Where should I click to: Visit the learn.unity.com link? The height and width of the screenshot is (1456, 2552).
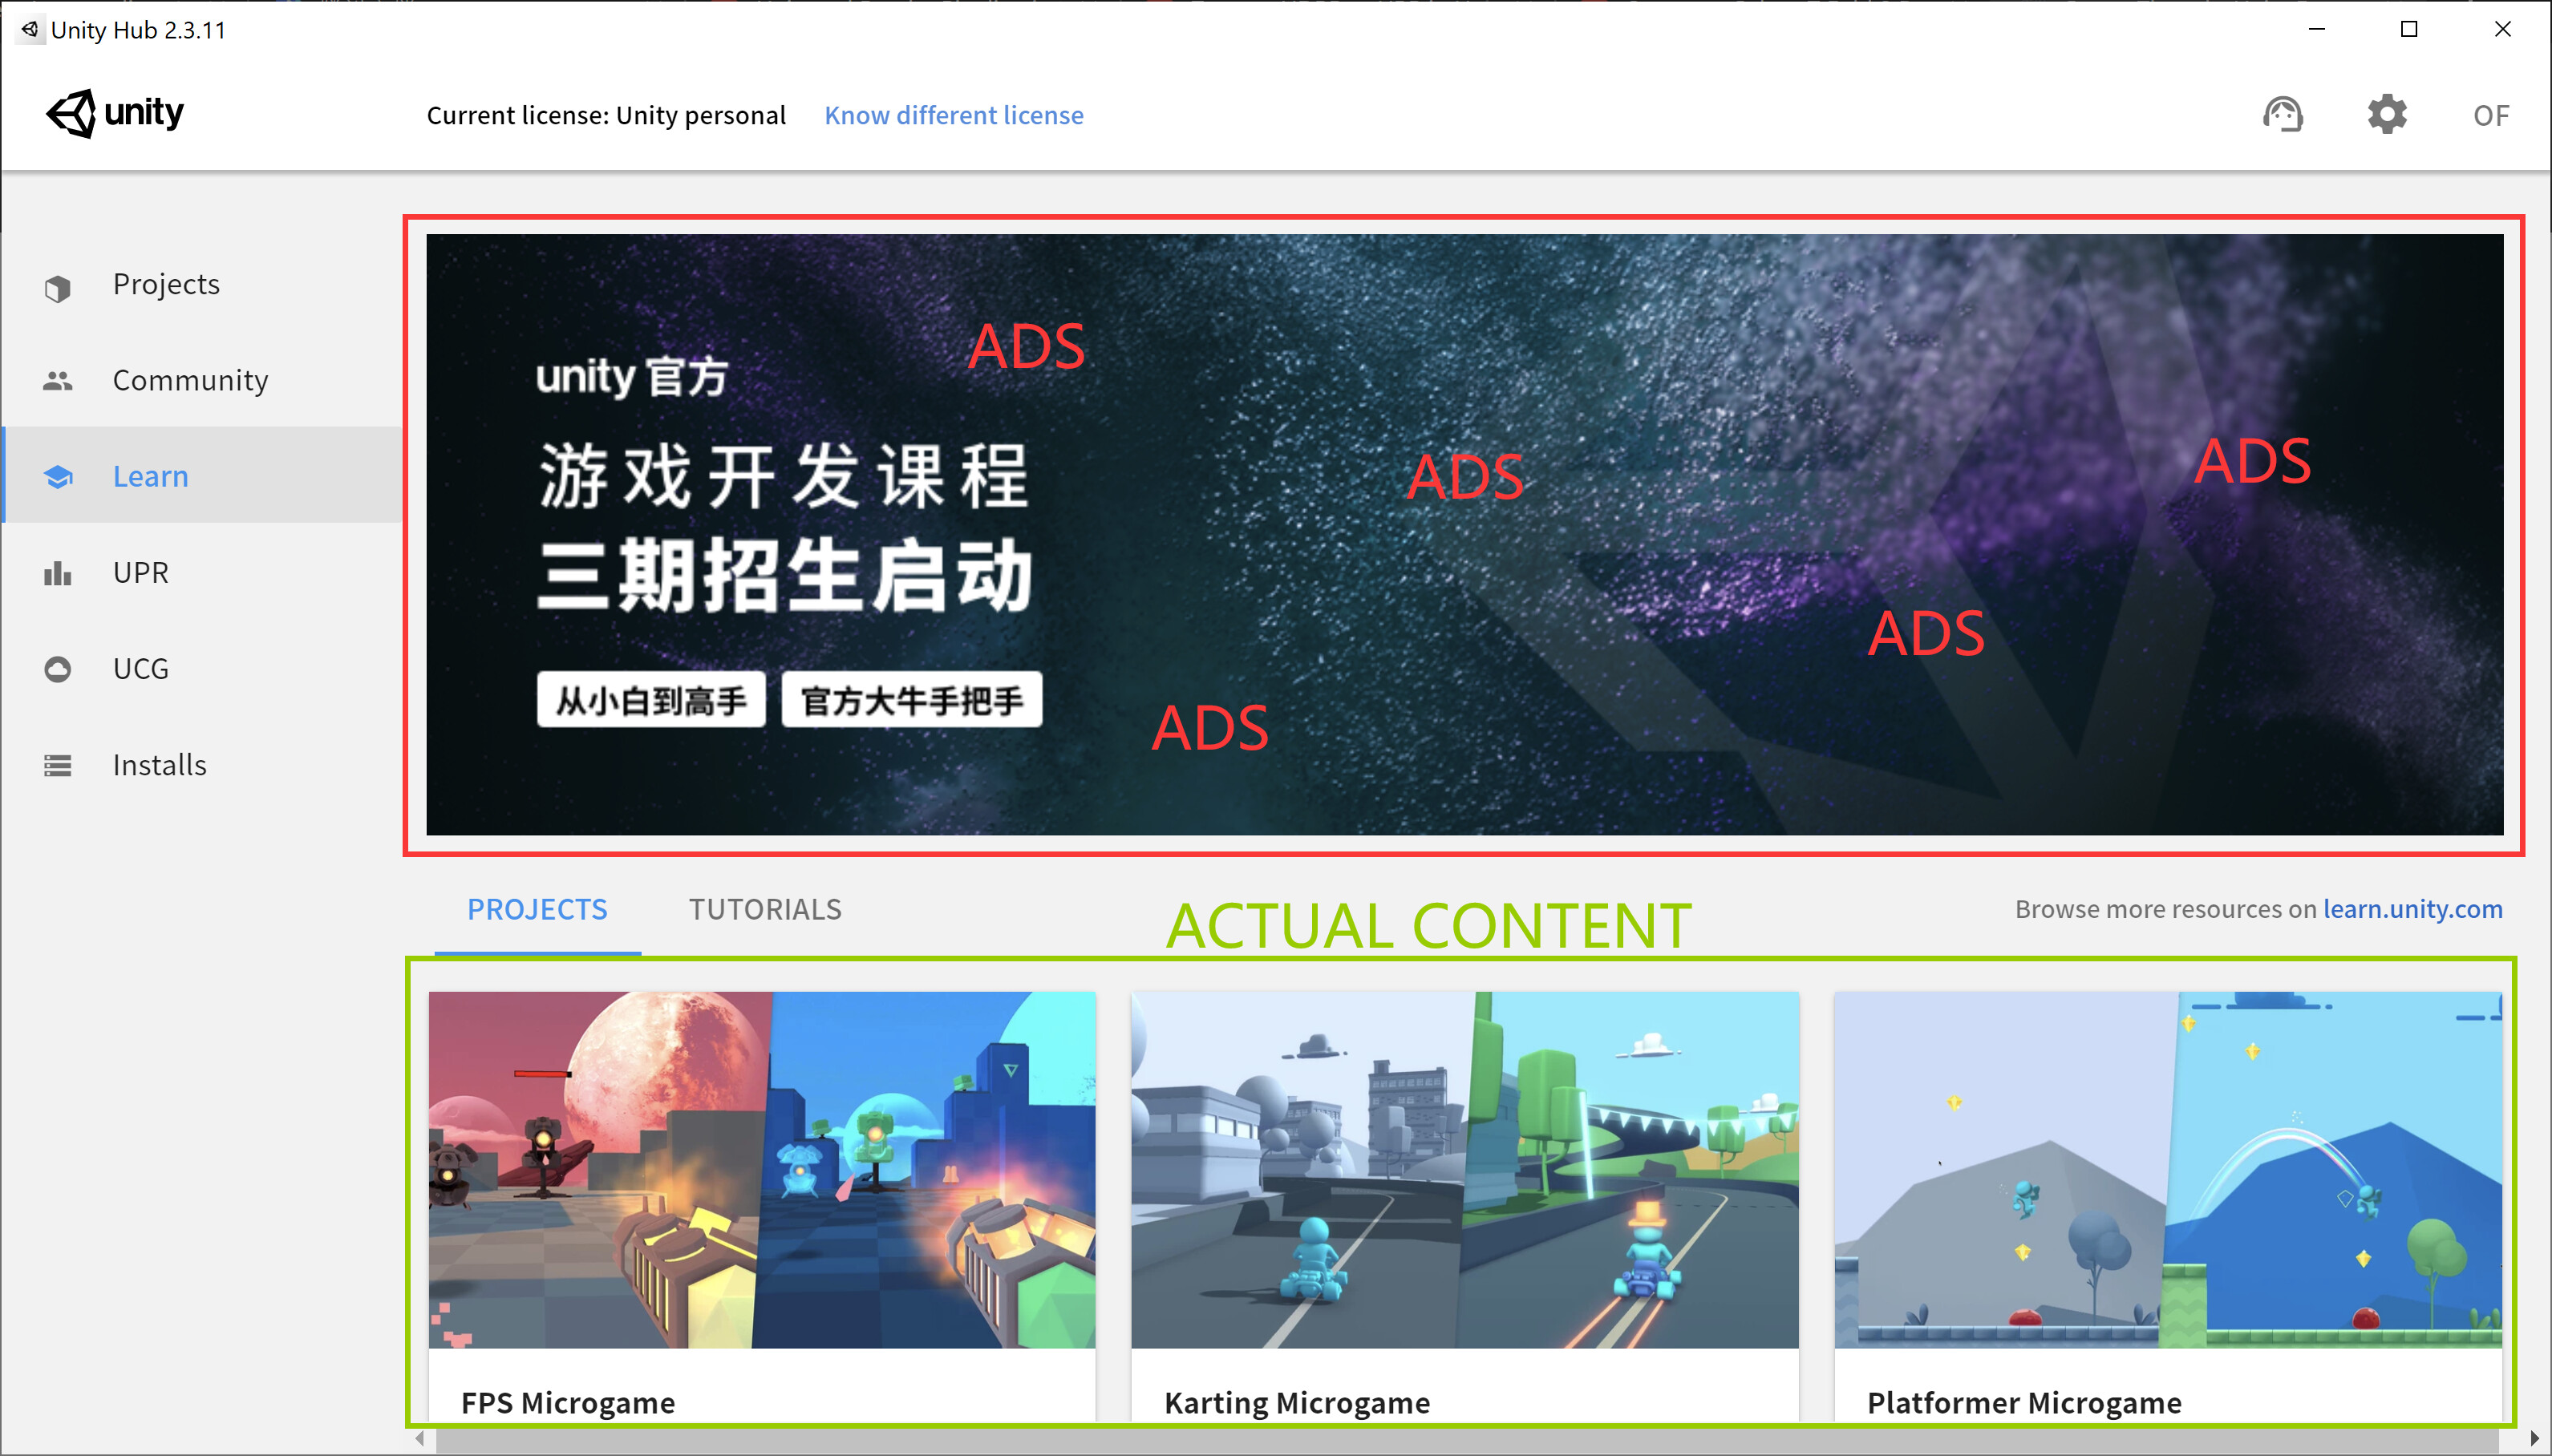pos(2412,909)
